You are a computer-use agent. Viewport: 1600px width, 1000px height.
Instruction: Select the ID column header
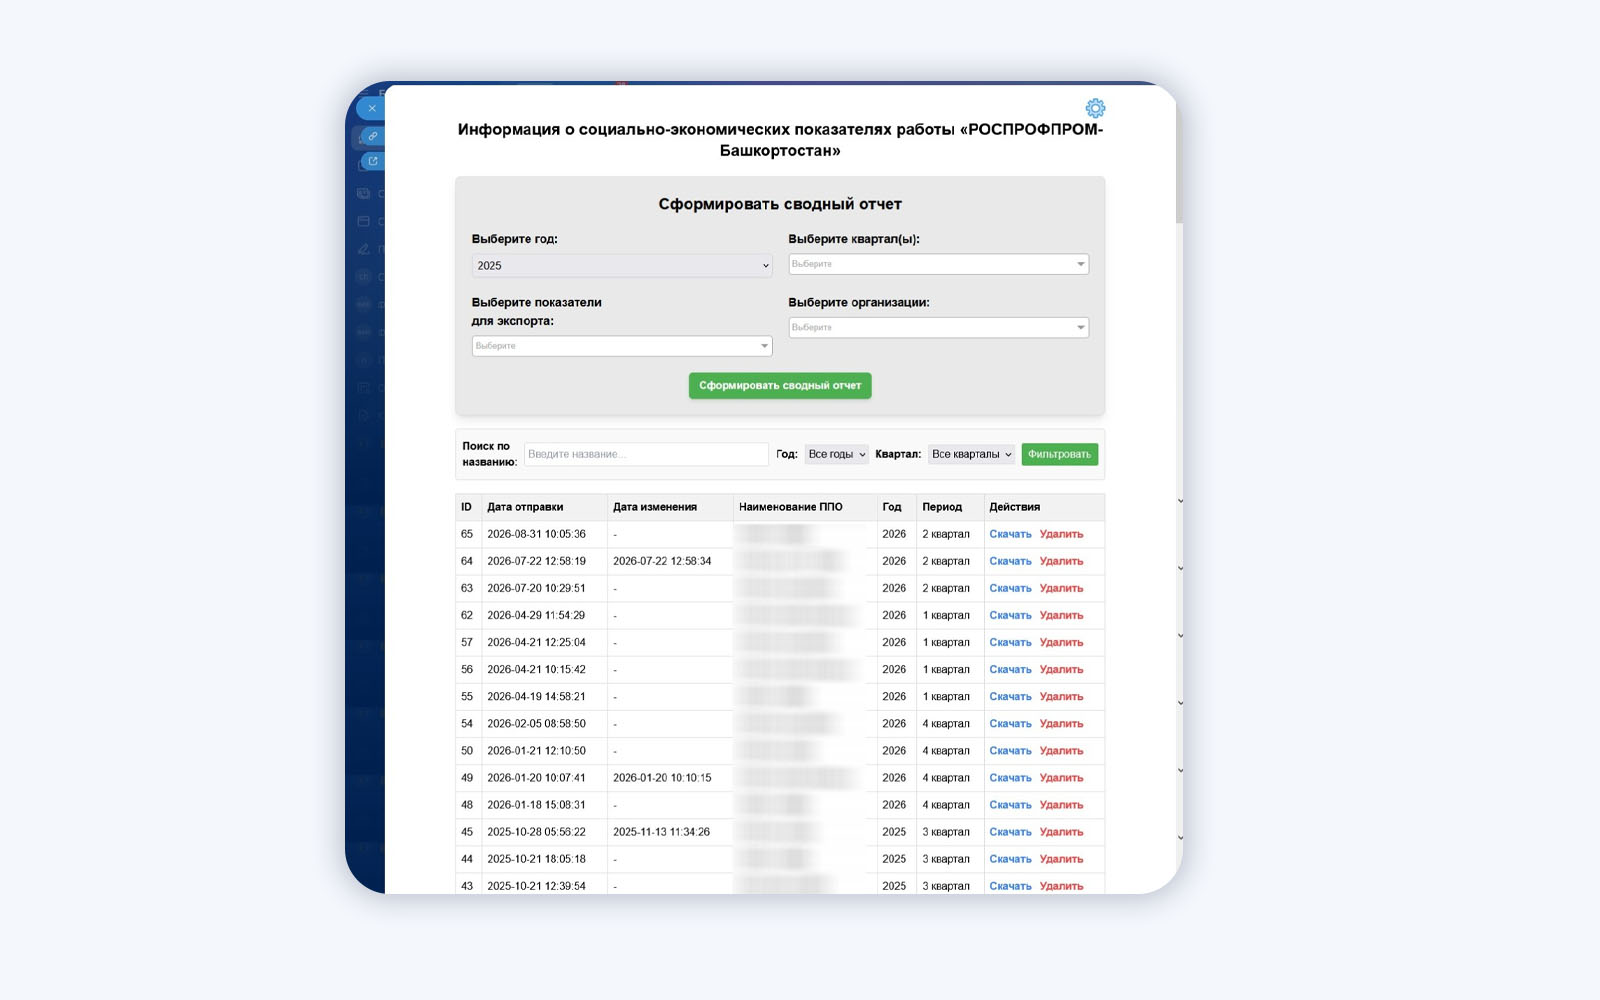(x=466, y=507)
